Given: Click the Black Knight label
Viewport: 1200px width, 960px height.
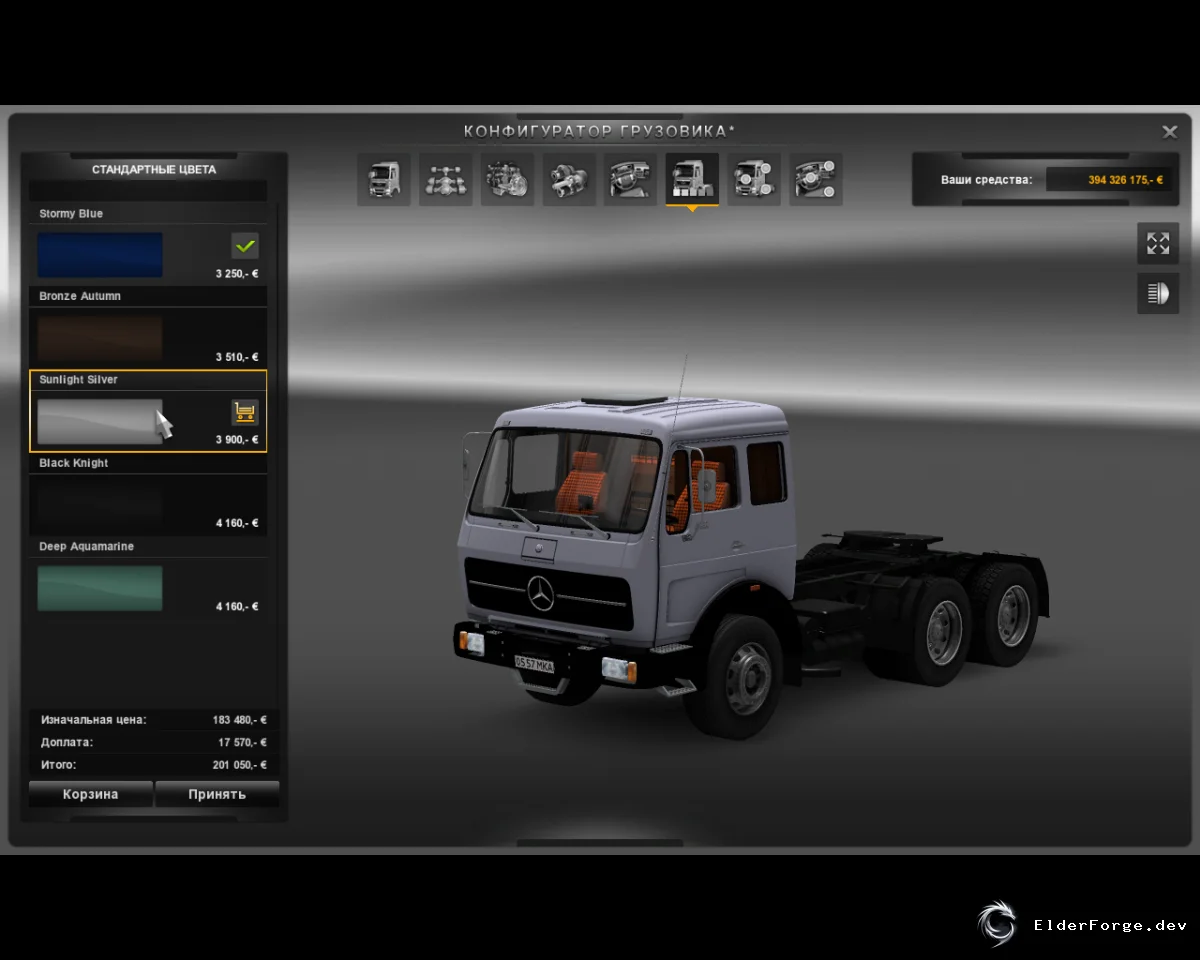Looking at the screenshot, I should point(74,463).
